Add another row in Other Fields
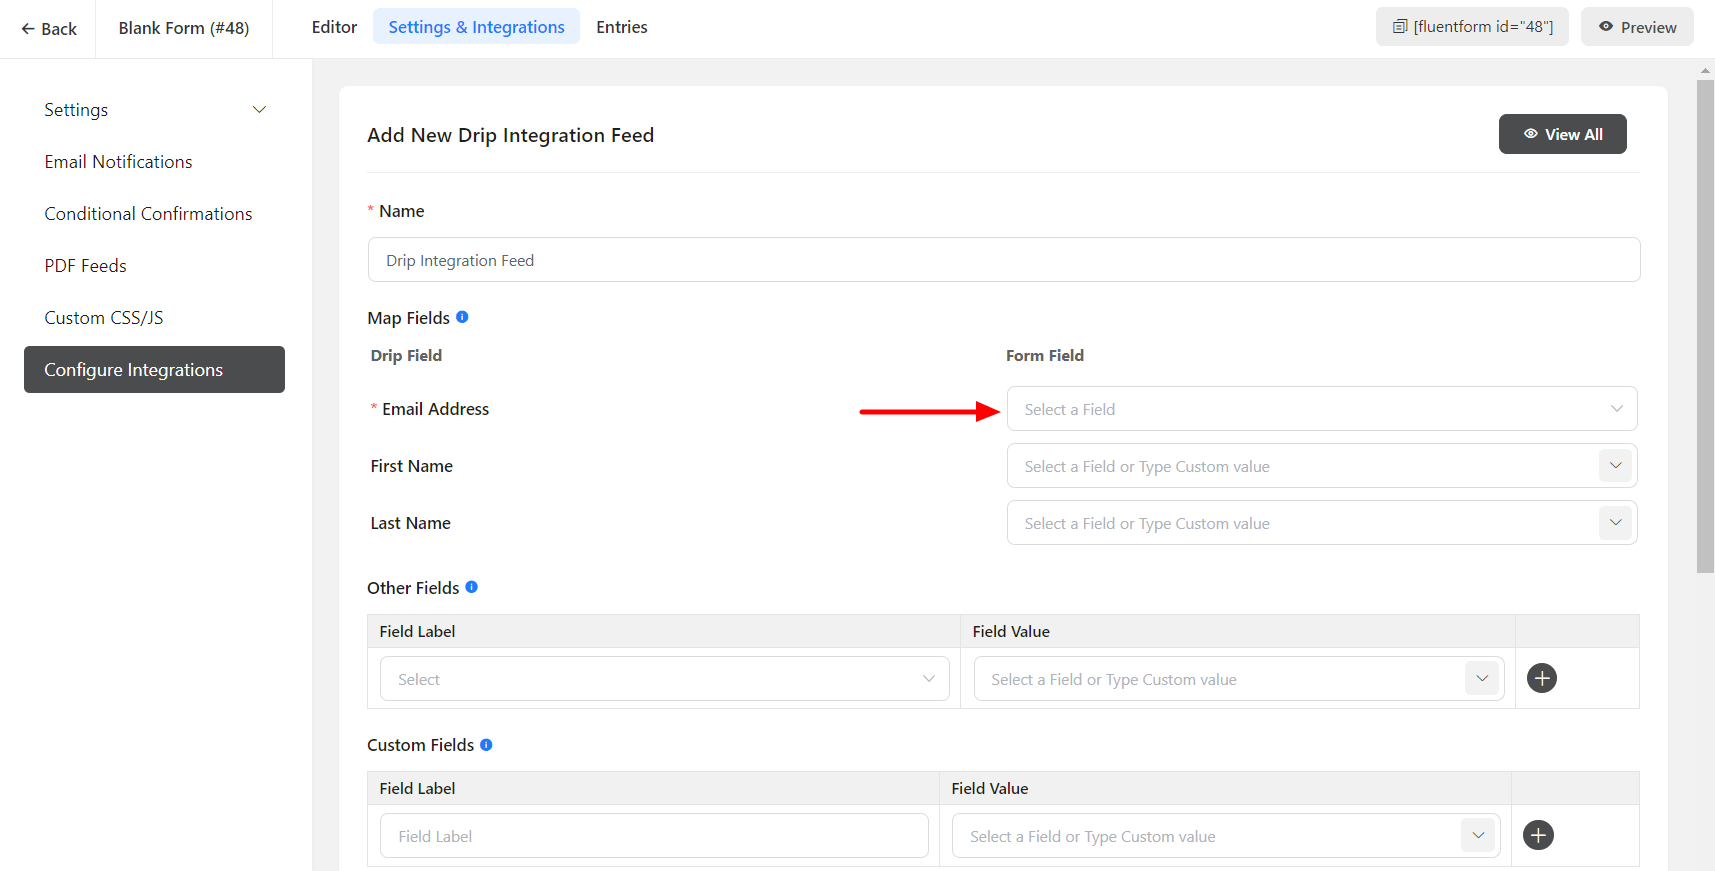This screenshot has width=1715, height=871. click(x=1541, y=678)
